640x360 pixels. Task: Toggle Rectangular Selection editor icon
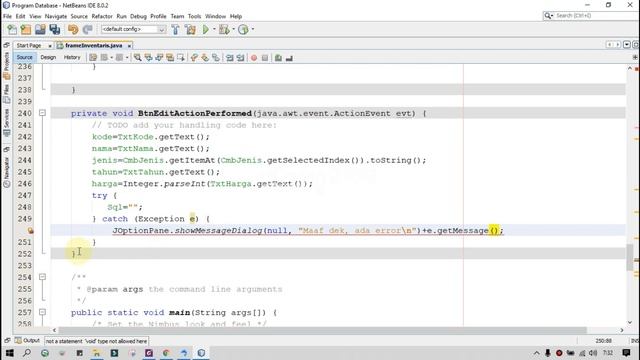180,58
